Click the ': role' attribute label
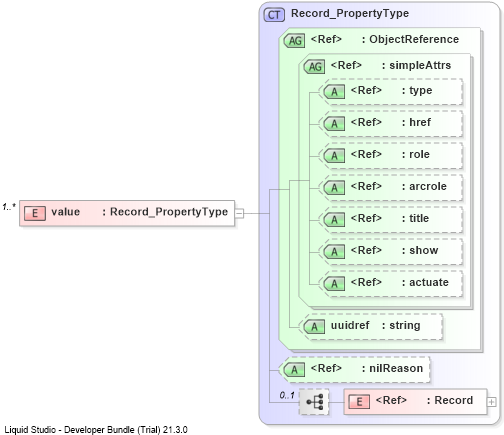This screenshot has height=435, width=504. pos(415,154)
